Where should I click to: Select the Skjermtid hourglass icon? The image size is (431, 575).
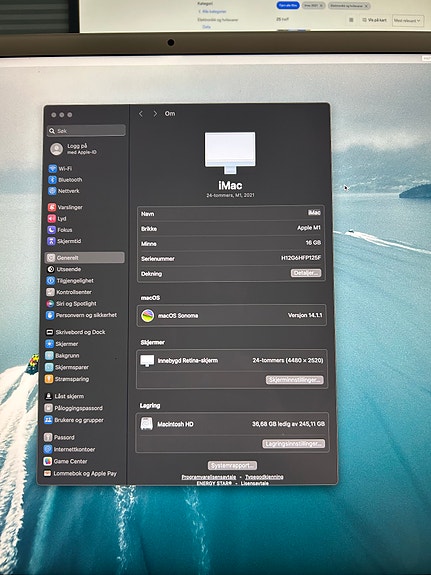[51, 241]
